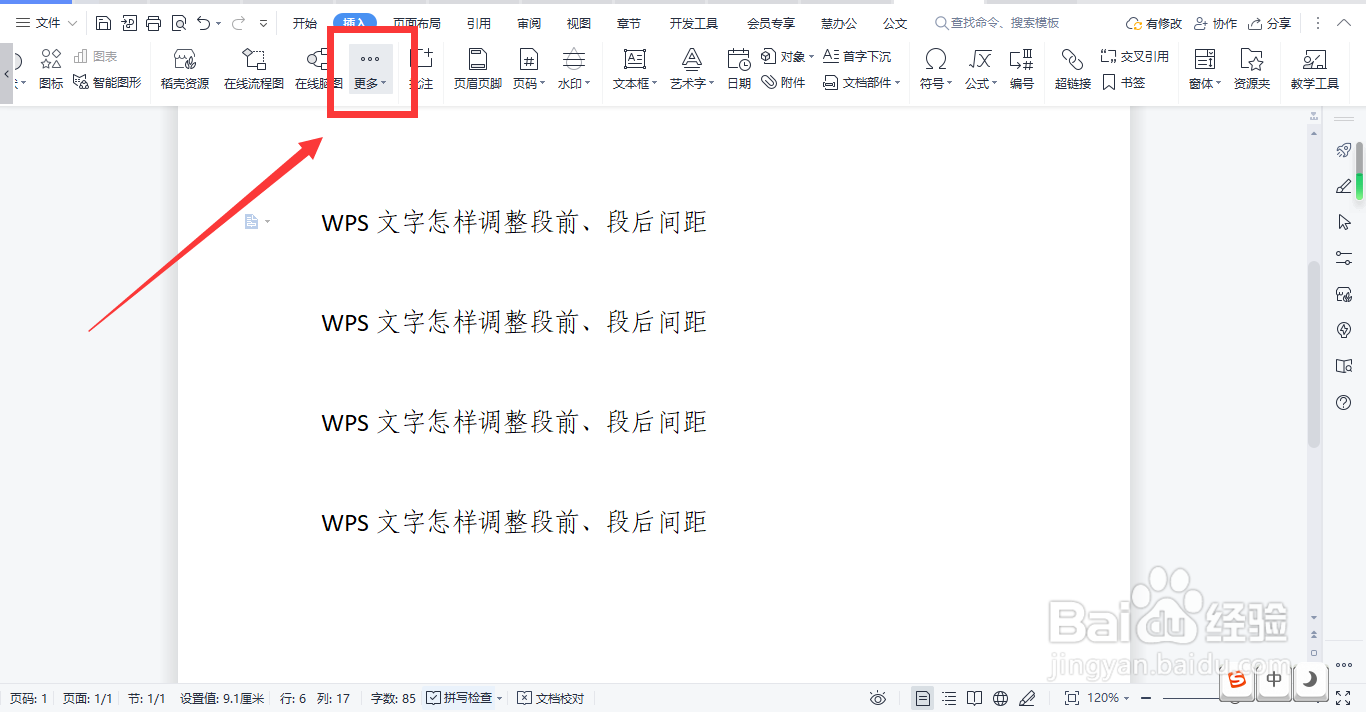Switch to reading view
The height and width of the screenshot is (712, 1366).
975,698
